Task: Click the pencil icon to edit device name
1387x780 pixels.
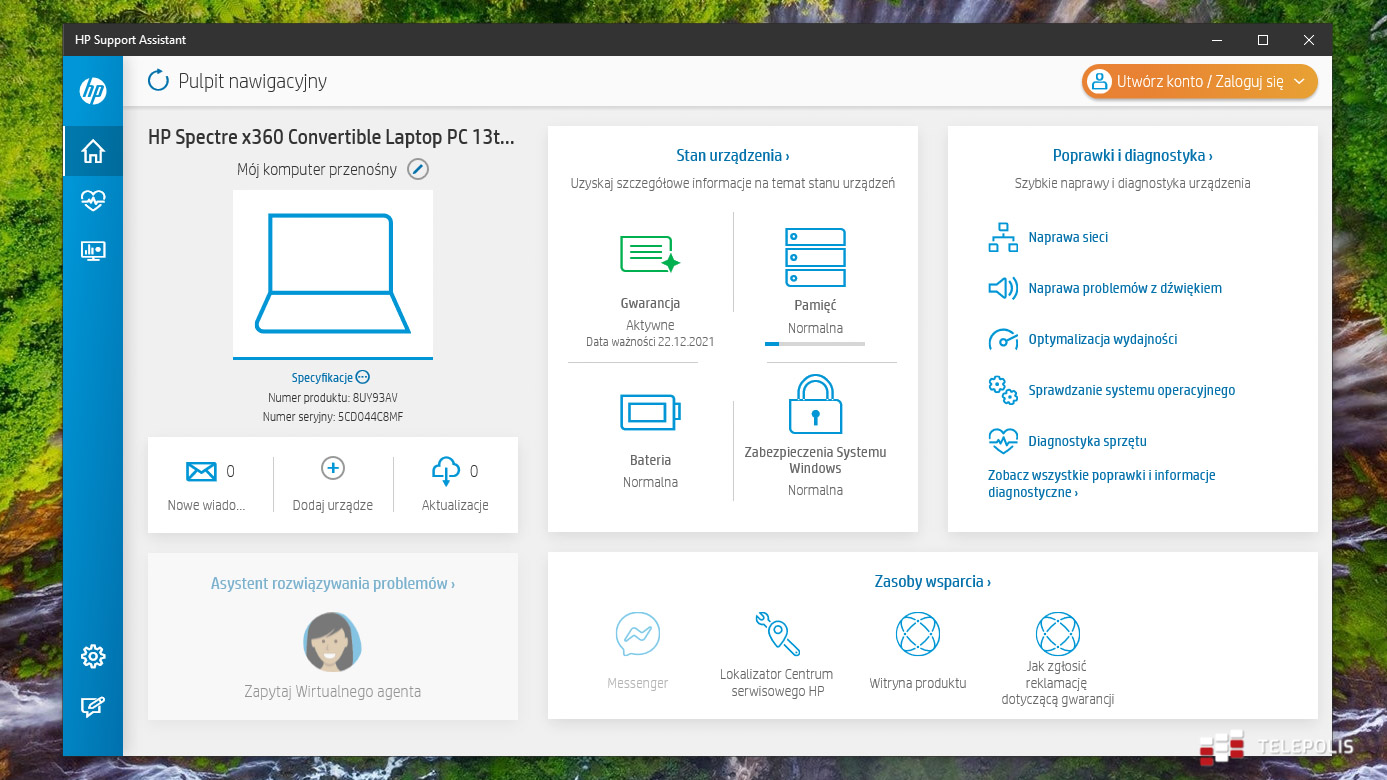Action: (418, 169)
